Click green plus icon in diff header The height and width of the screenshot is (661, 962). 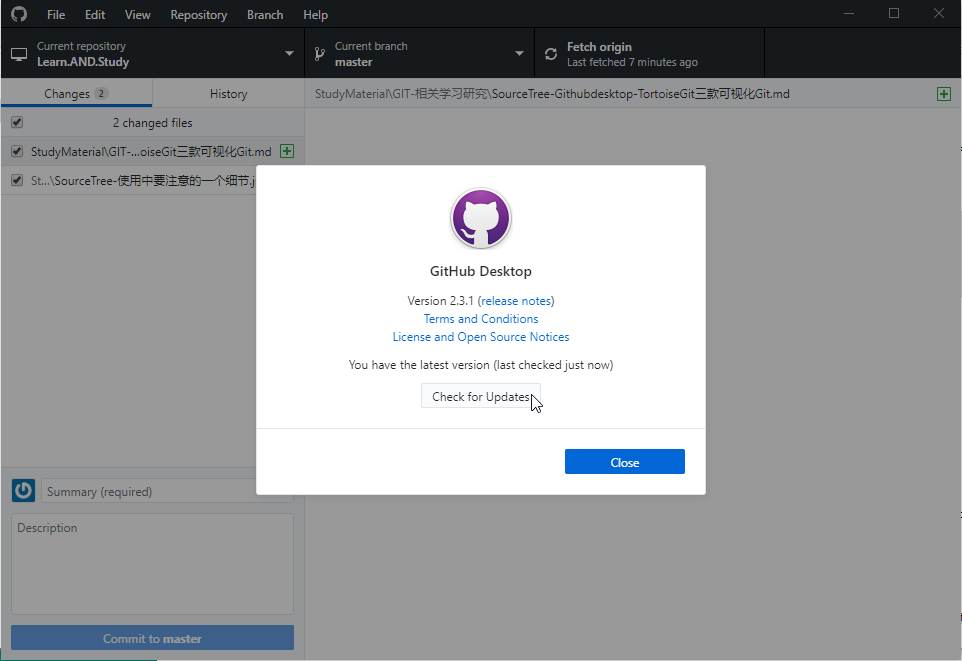(944, 94)
